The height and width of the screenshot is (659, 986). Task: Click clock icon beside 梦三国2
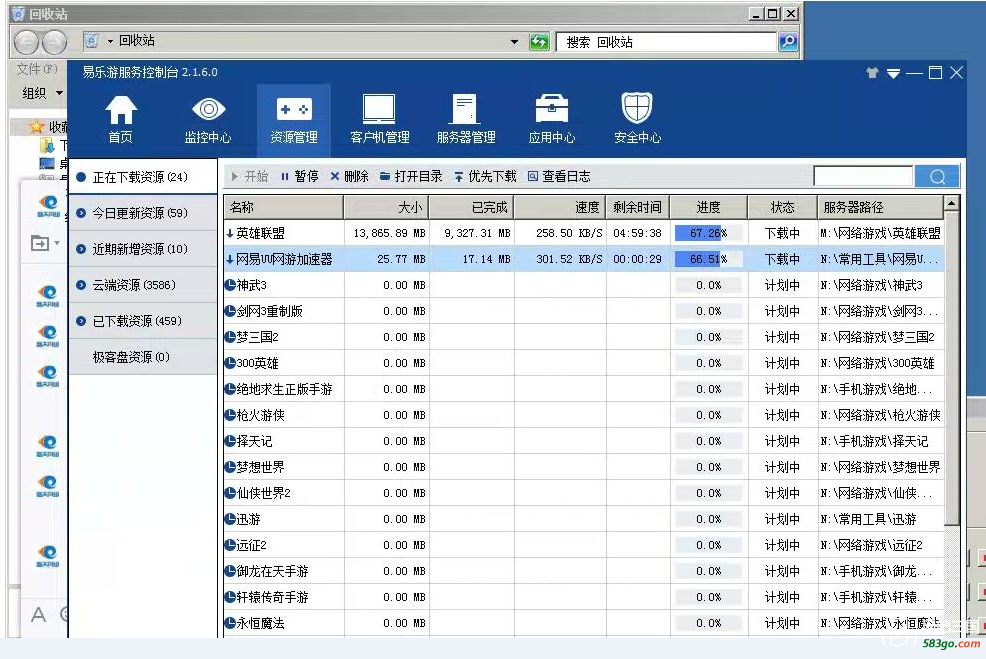coord(230,337)
